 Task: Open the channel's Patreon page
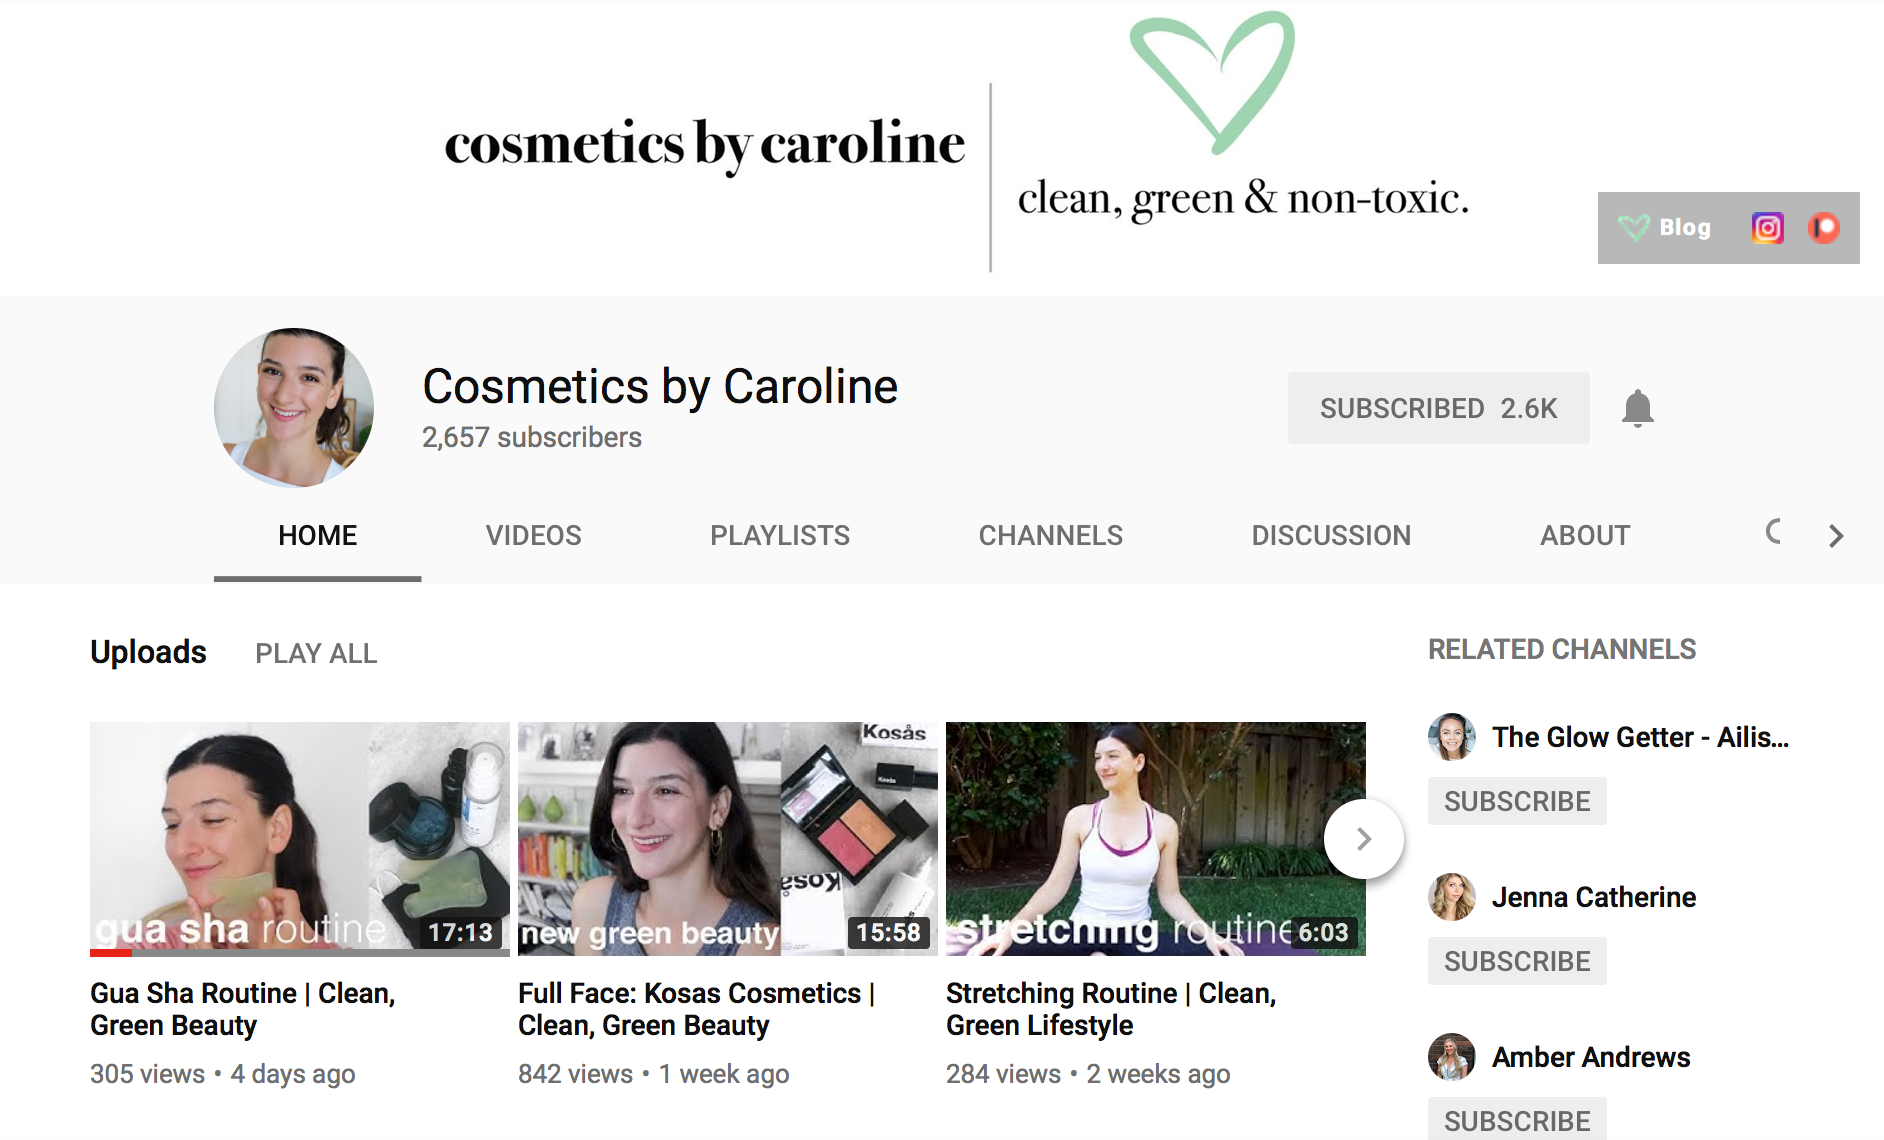1822,228
